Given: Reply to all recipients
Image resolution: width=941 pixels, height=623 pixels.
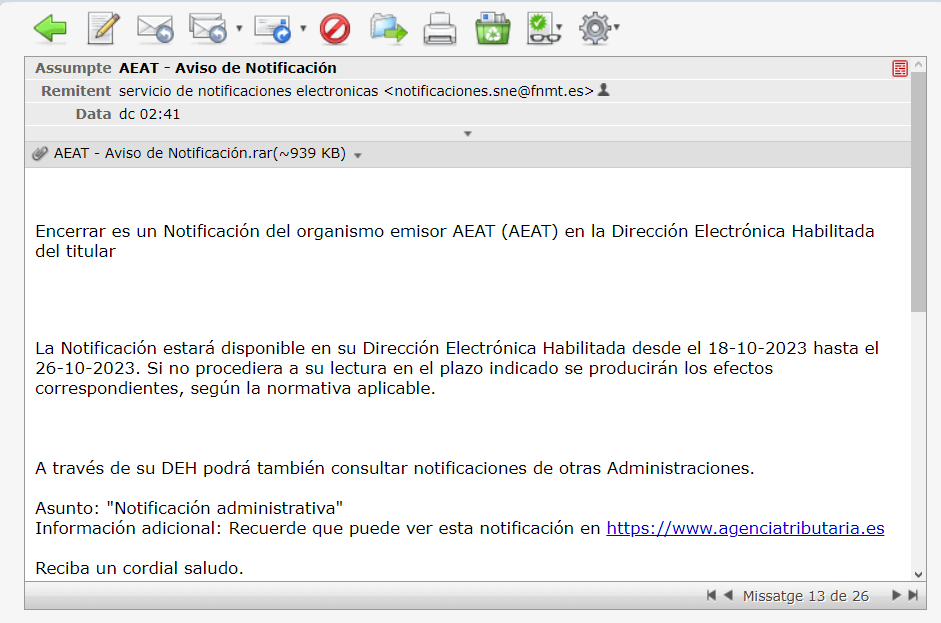Looking at the screenshot, I should 208,28.
